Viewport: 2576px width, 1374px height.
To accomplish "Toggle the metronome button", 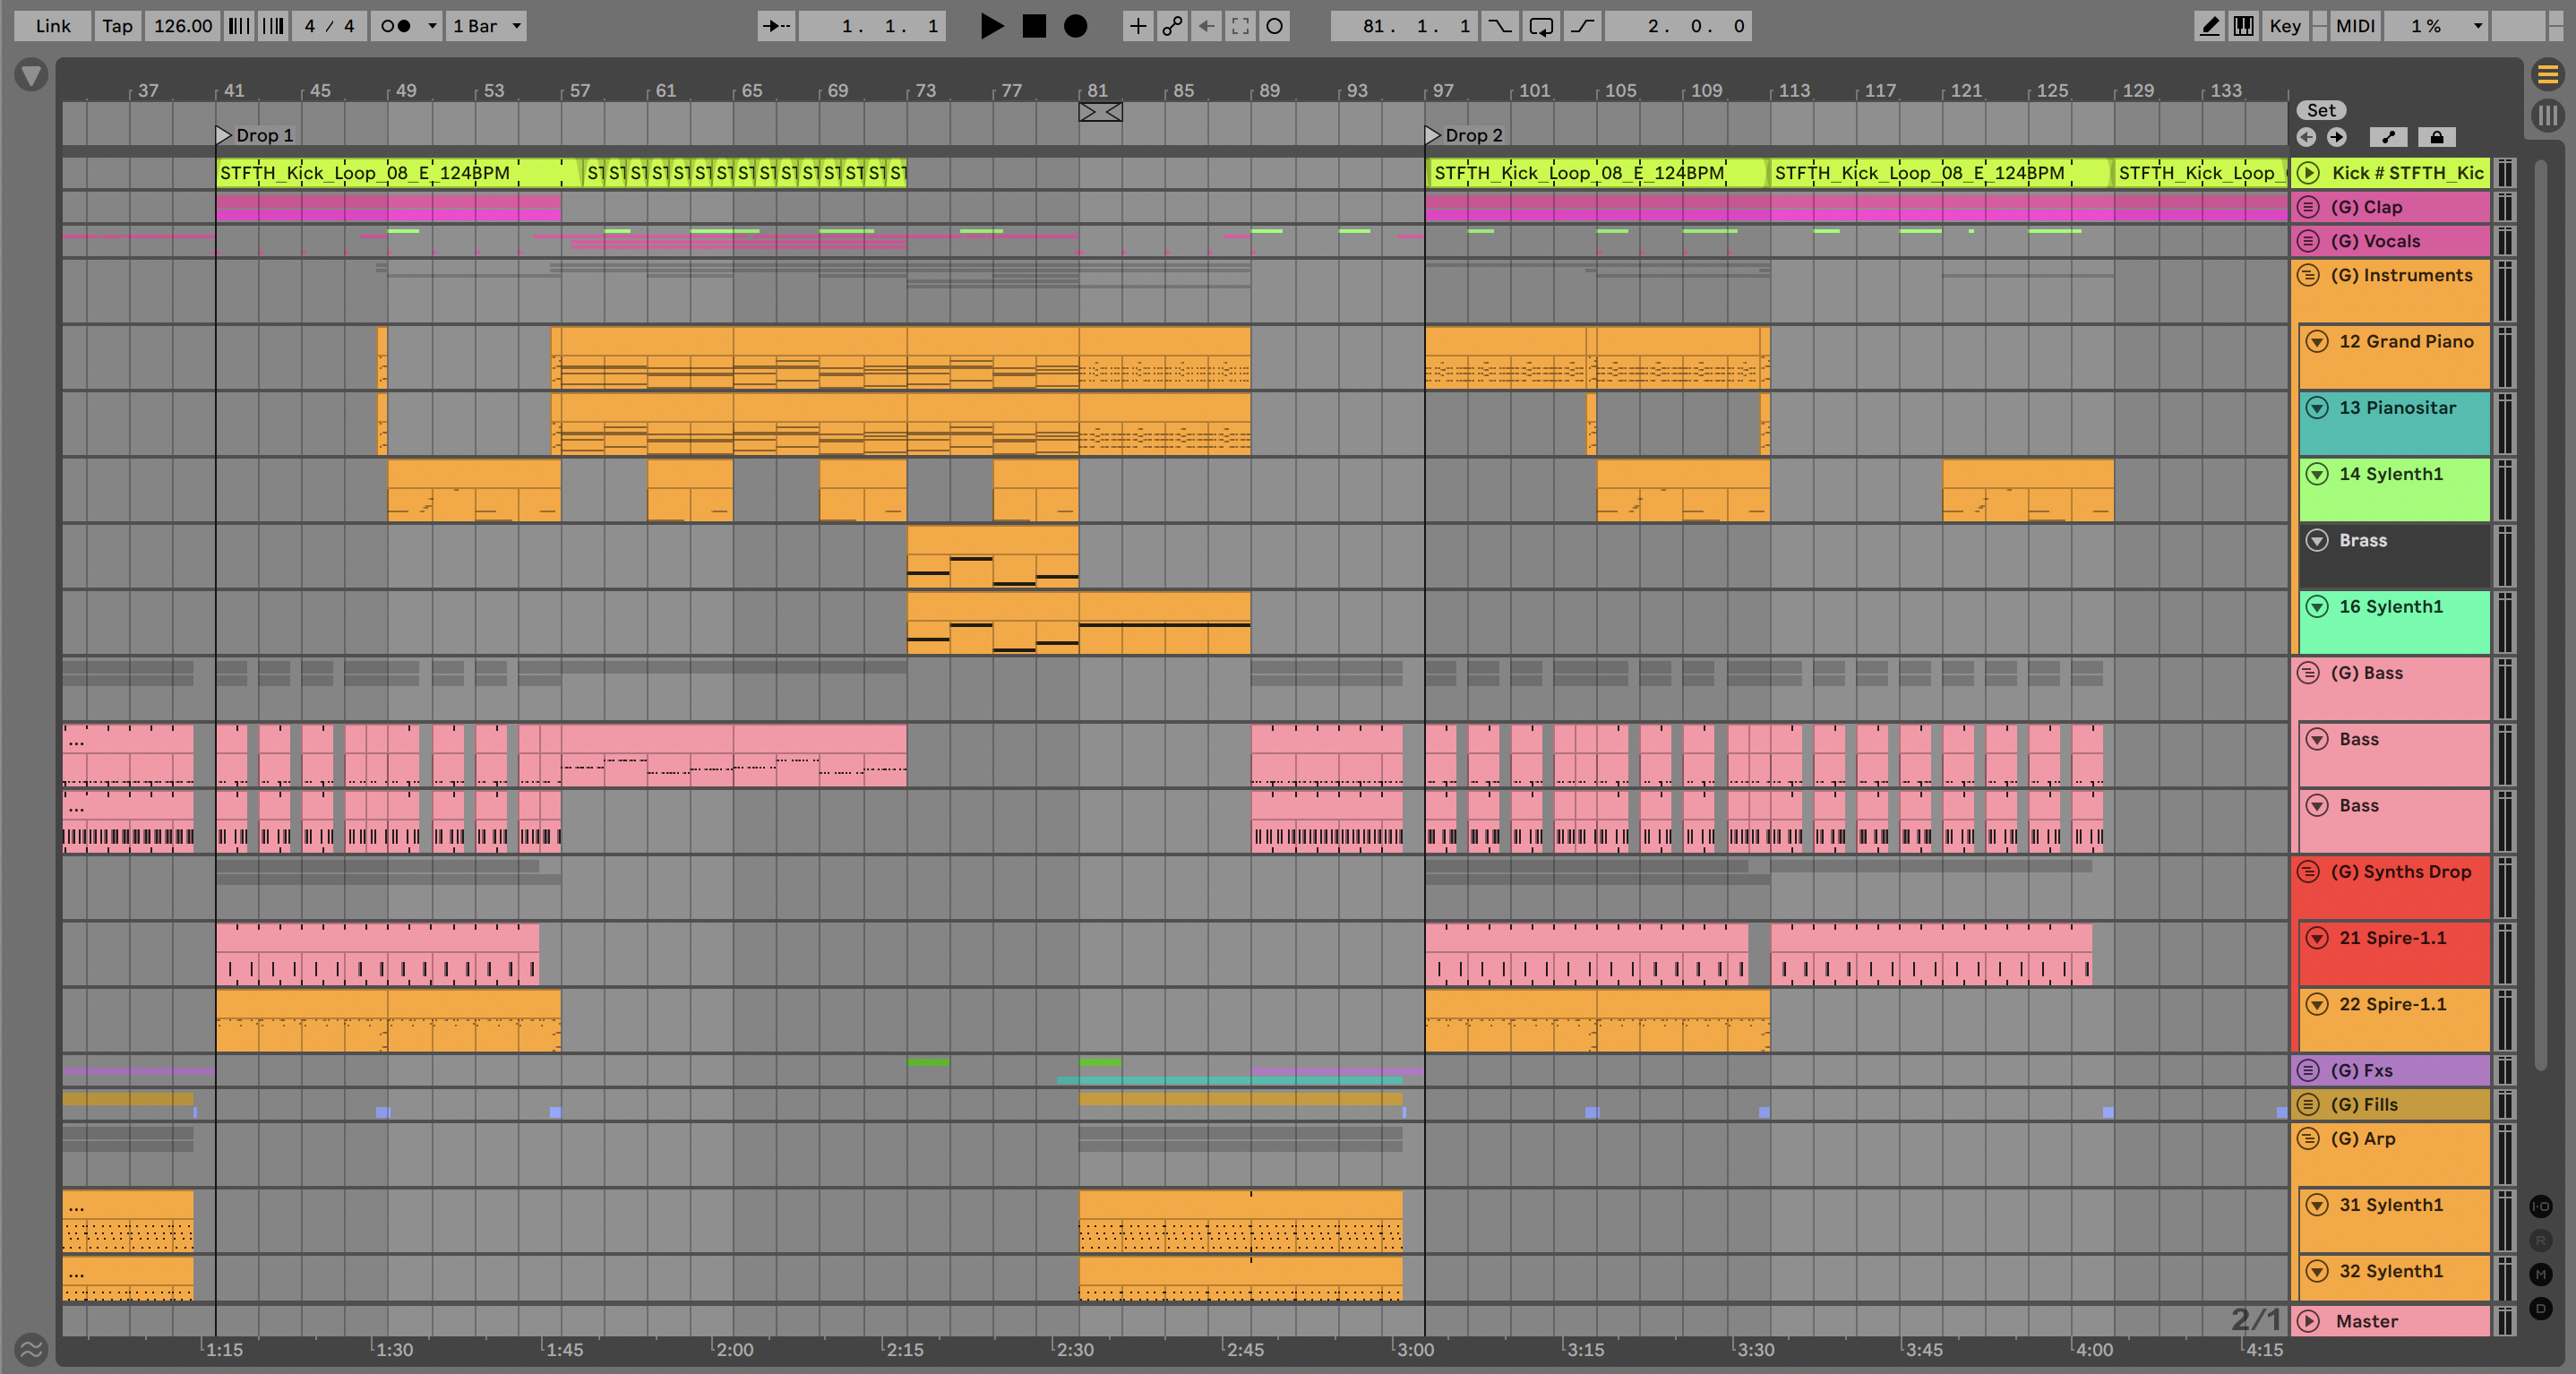I will [x=397, y=26].
